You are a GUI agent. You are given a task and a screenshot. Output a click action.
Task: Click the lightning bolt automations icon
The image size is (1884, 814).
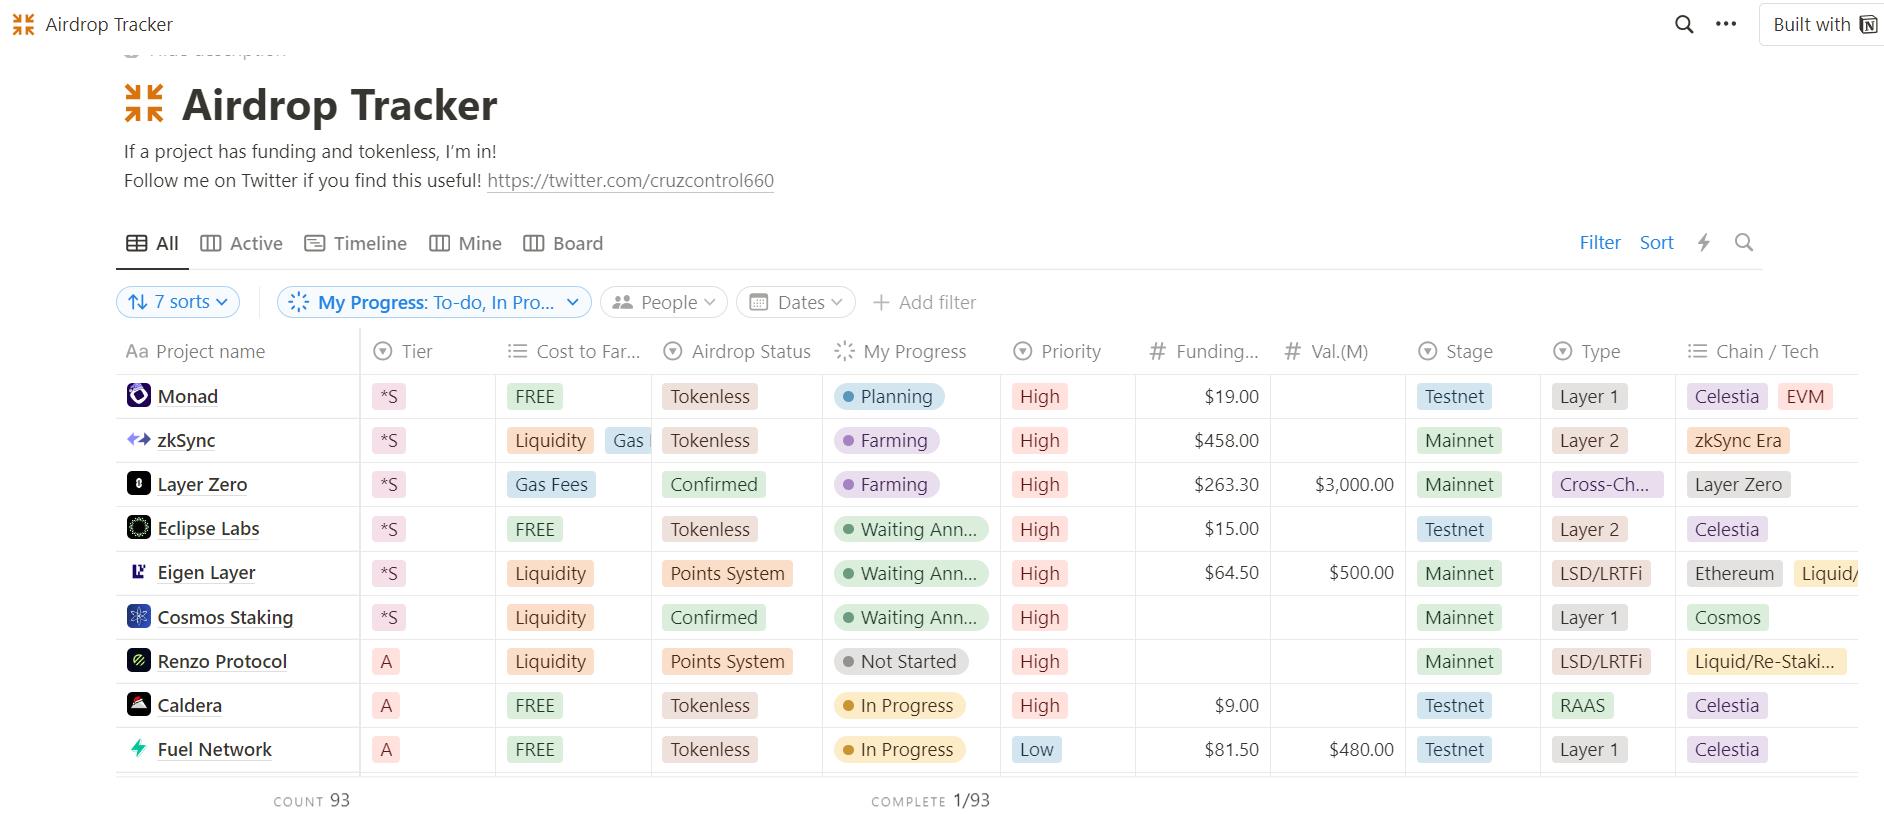pos(1704,243)
